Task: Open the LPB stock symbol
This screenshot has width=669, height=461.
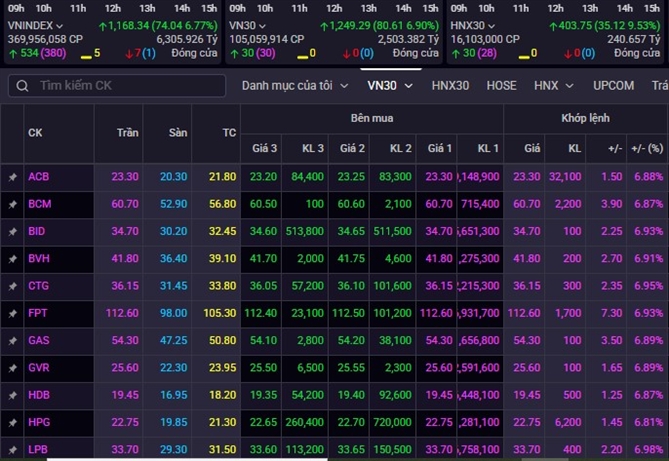Action: click(38, 449)
